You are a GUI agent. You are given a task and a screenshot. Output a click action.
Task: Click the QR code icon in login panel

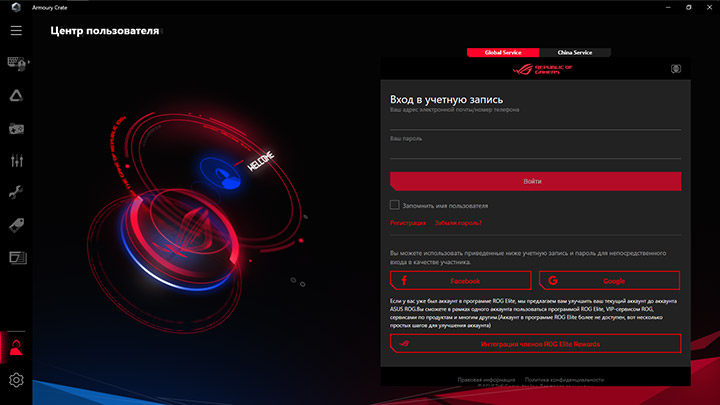675,68
